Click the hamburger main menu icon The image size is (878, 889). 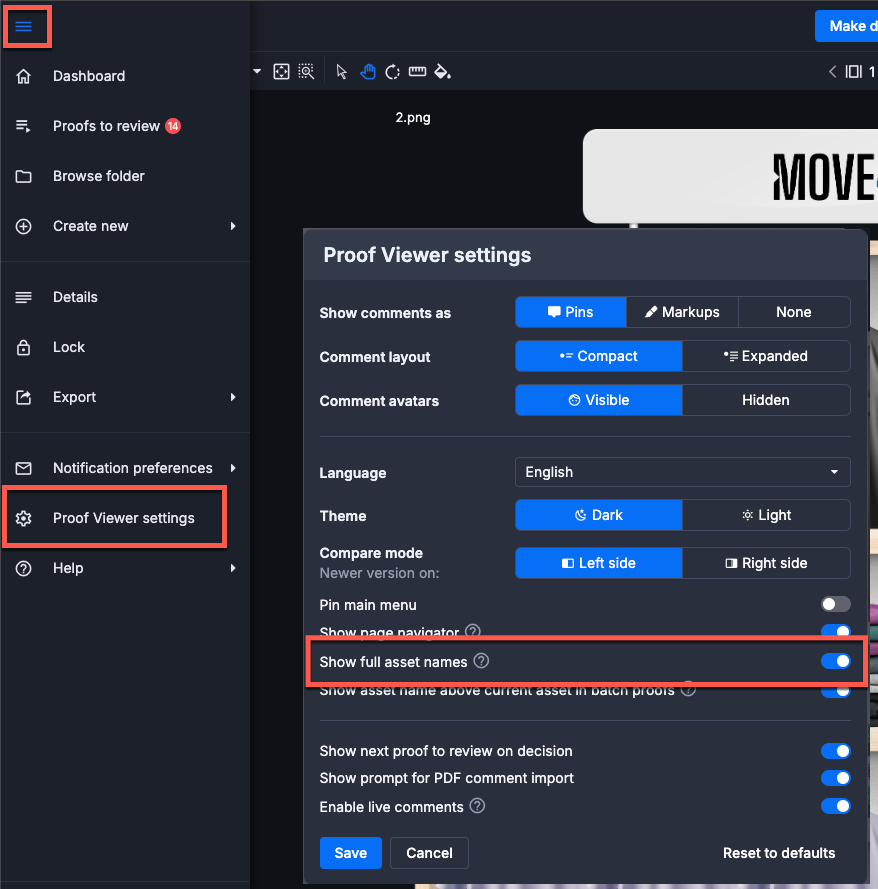[23, 27]
